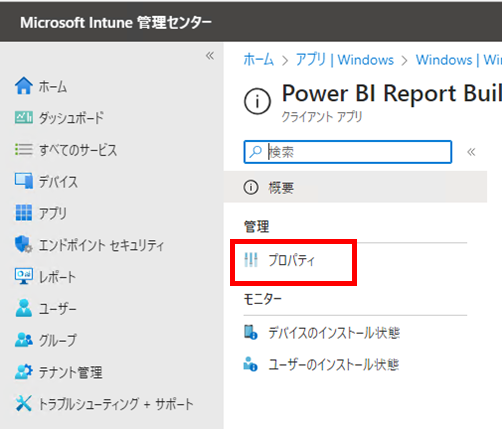This screenshot has width=502, height=429.
Task: Click the large info icon beside app title
Action: coord(257,101)
